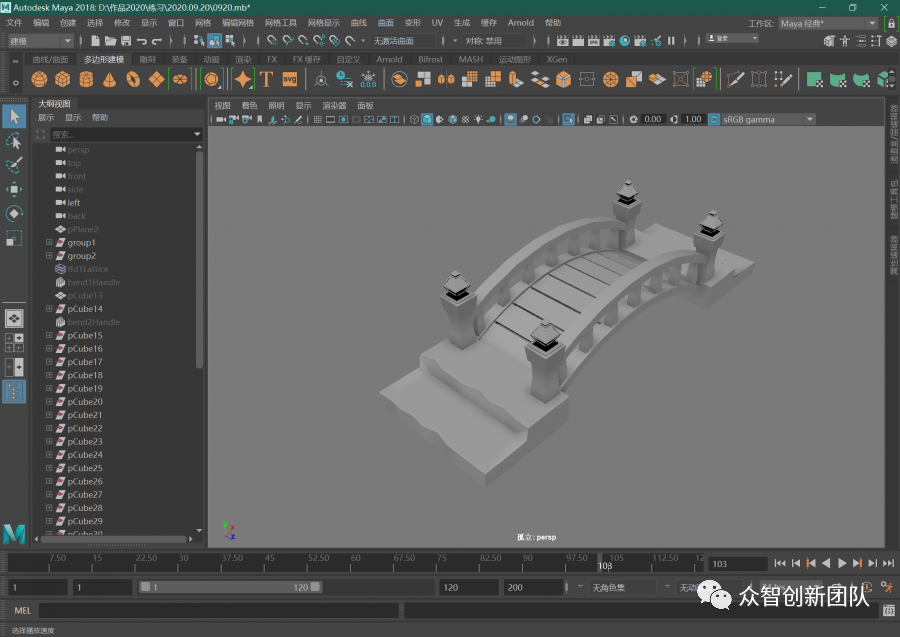
Task: Activate the Rotate tool
Action: click(14, 213)
